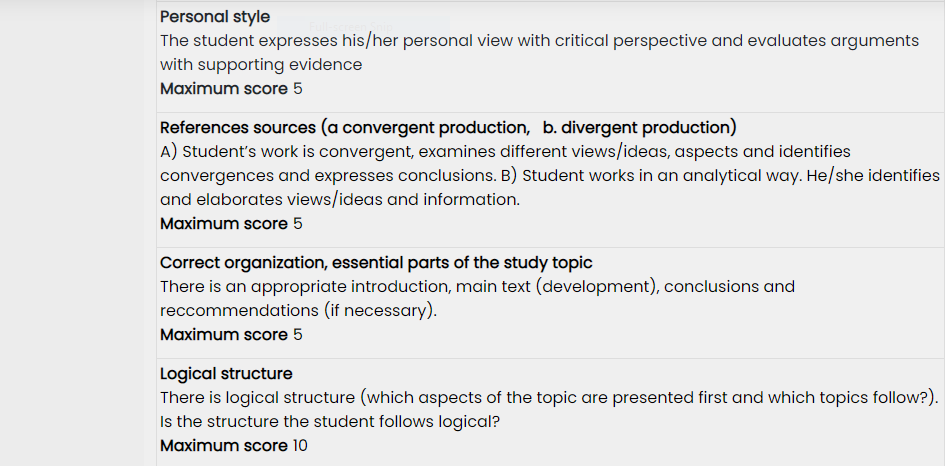Screen dimensions: 945x466
Task: Select the Correct organization criterion heading
Action: click(376, 263)
